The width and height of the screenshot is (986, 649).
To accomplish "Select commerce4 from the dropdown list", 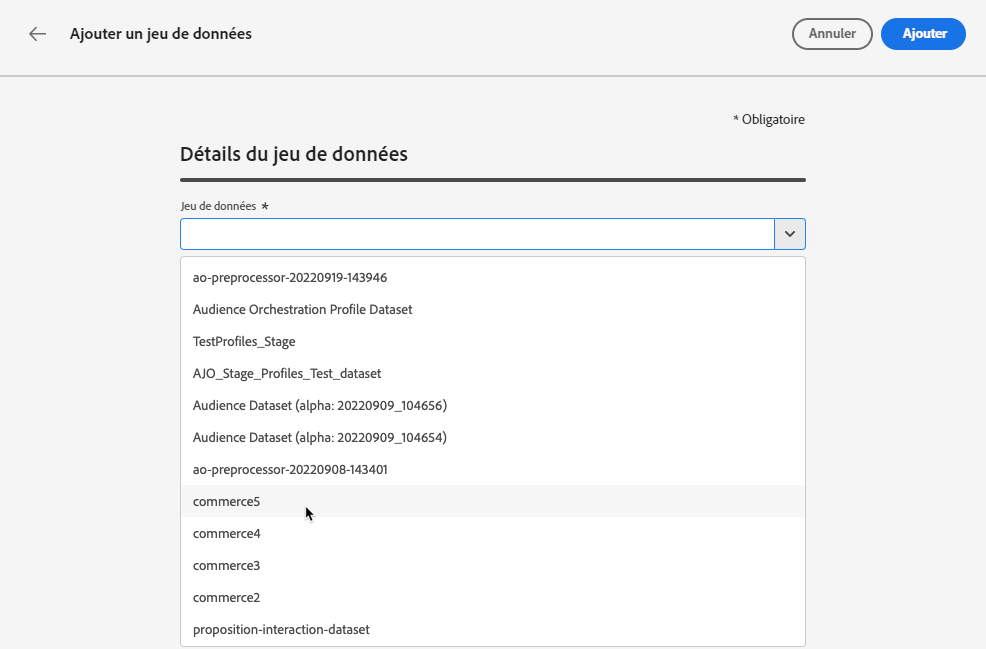I will coord(227,533).
